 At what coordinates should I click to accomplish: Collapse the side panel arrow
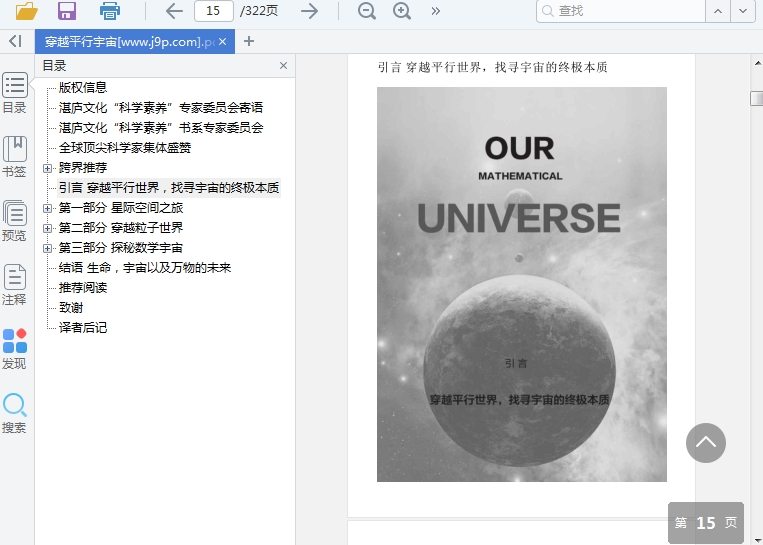click(16, 41)
